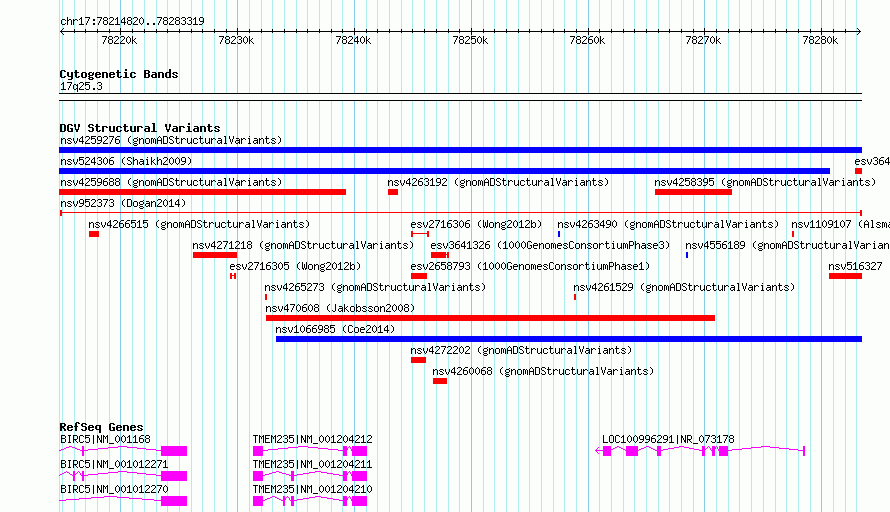Click the nsv952373 (Dogan2014) label
Screen dimensions: 890x512
click(123, 203)
